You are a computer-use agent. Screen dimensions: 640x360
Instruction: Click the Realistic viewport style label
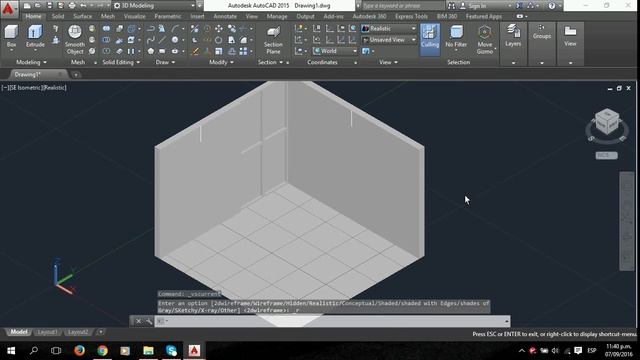coord(54,88)
